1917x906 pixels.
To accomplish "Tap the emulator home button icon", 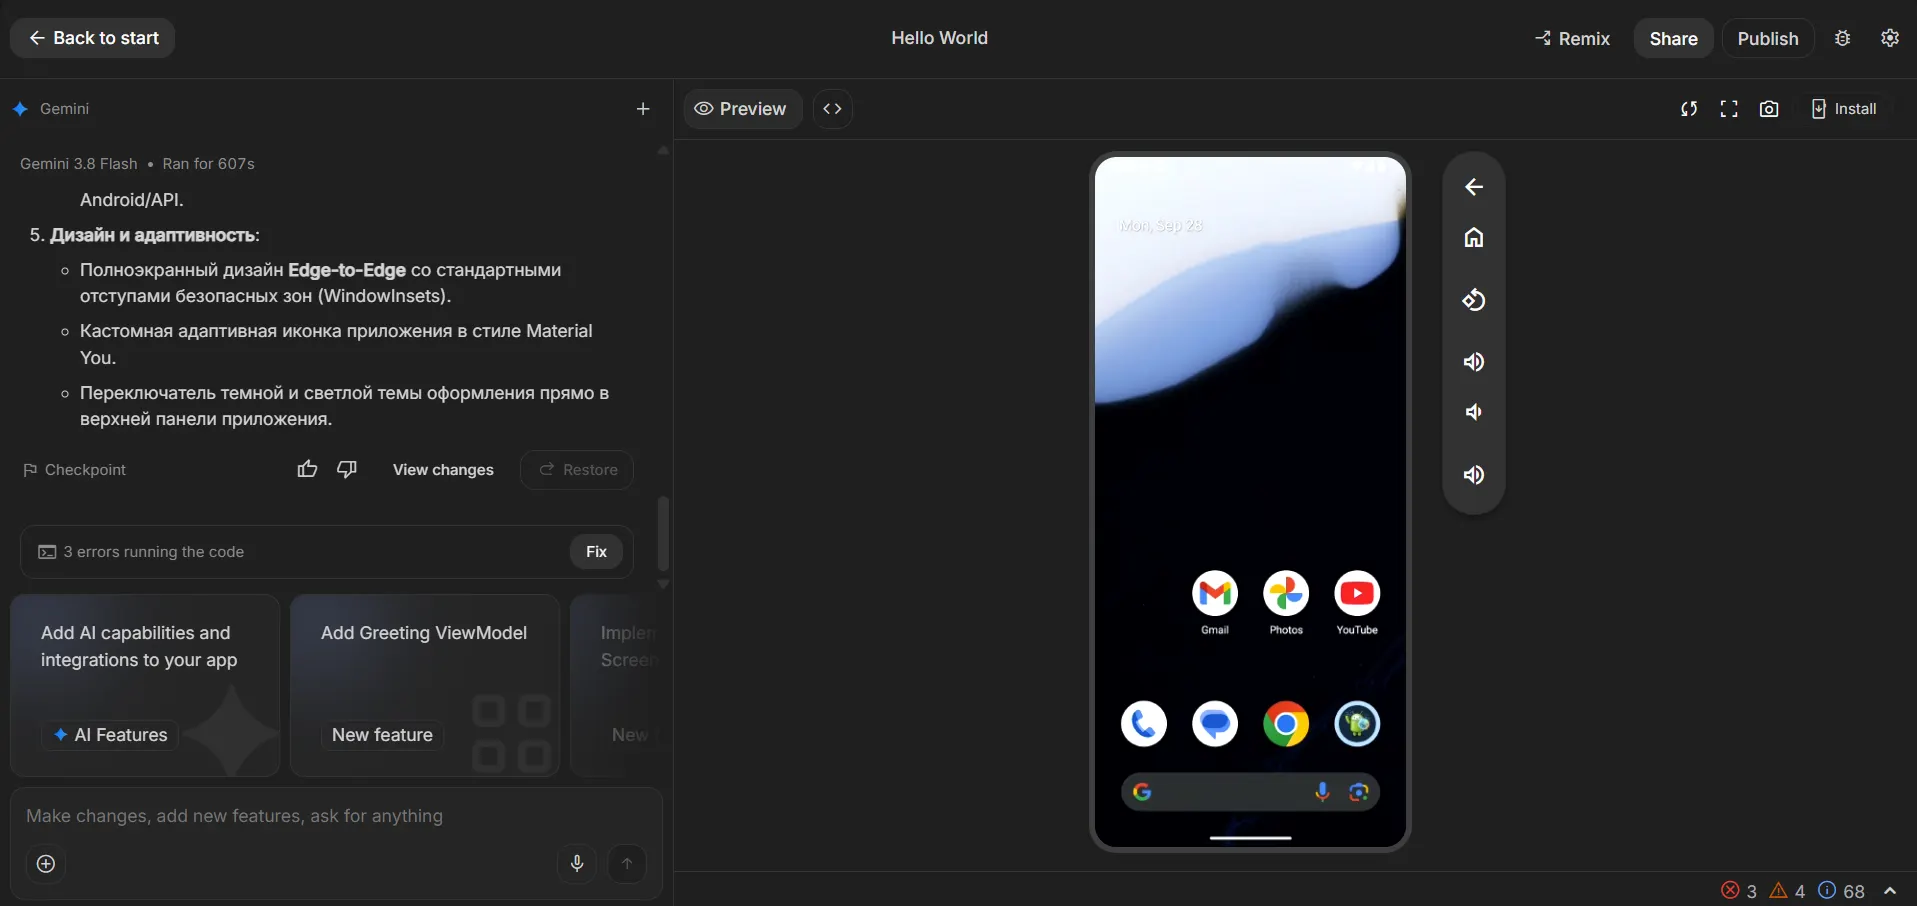I will click(1473, 238).
